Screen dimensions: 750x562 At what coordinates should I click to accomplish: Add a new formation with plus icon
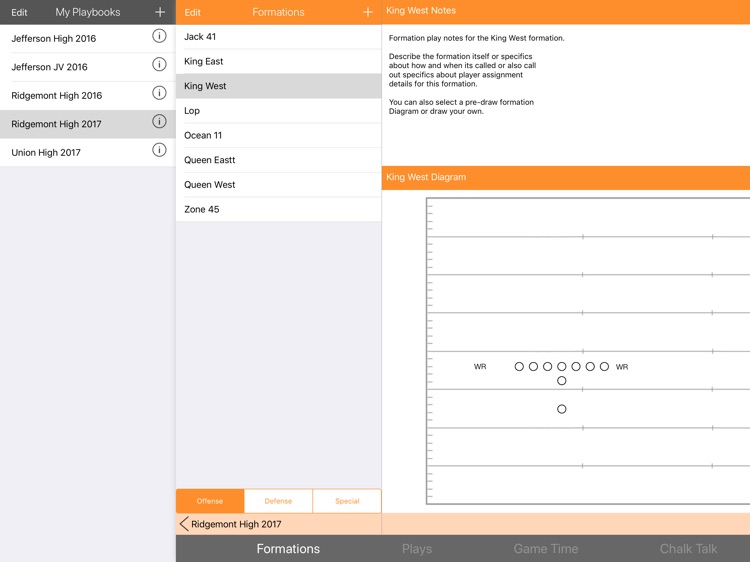(x=368, y=12)
